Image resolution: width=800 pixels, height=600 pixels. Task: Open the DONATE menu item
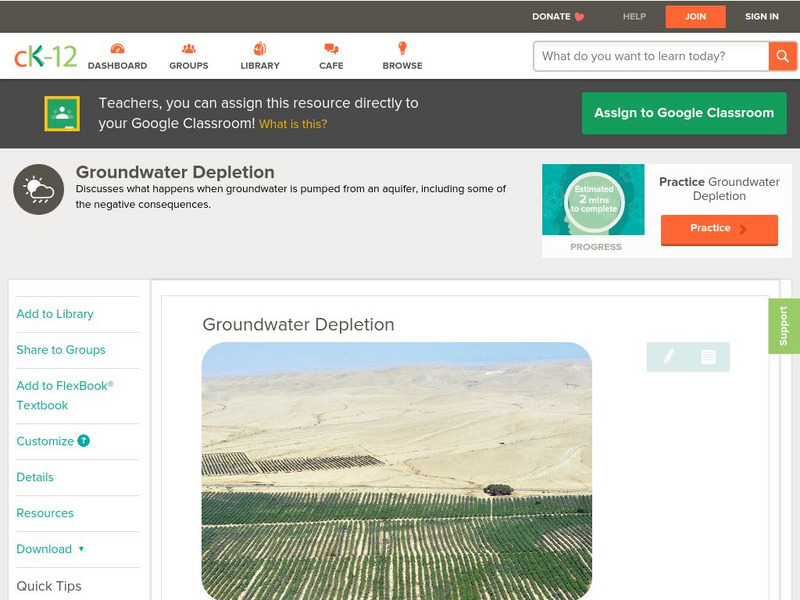tap(553, 16)
